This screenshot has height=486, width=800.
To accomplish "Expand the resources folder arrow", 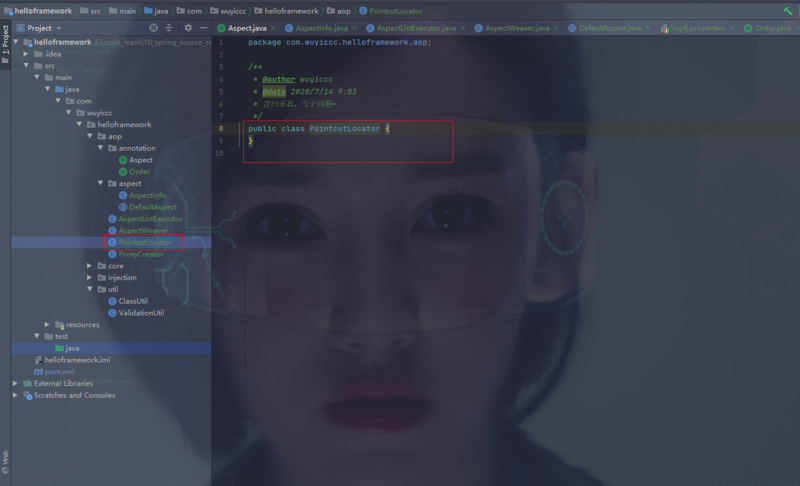I will tap(47, 324).
